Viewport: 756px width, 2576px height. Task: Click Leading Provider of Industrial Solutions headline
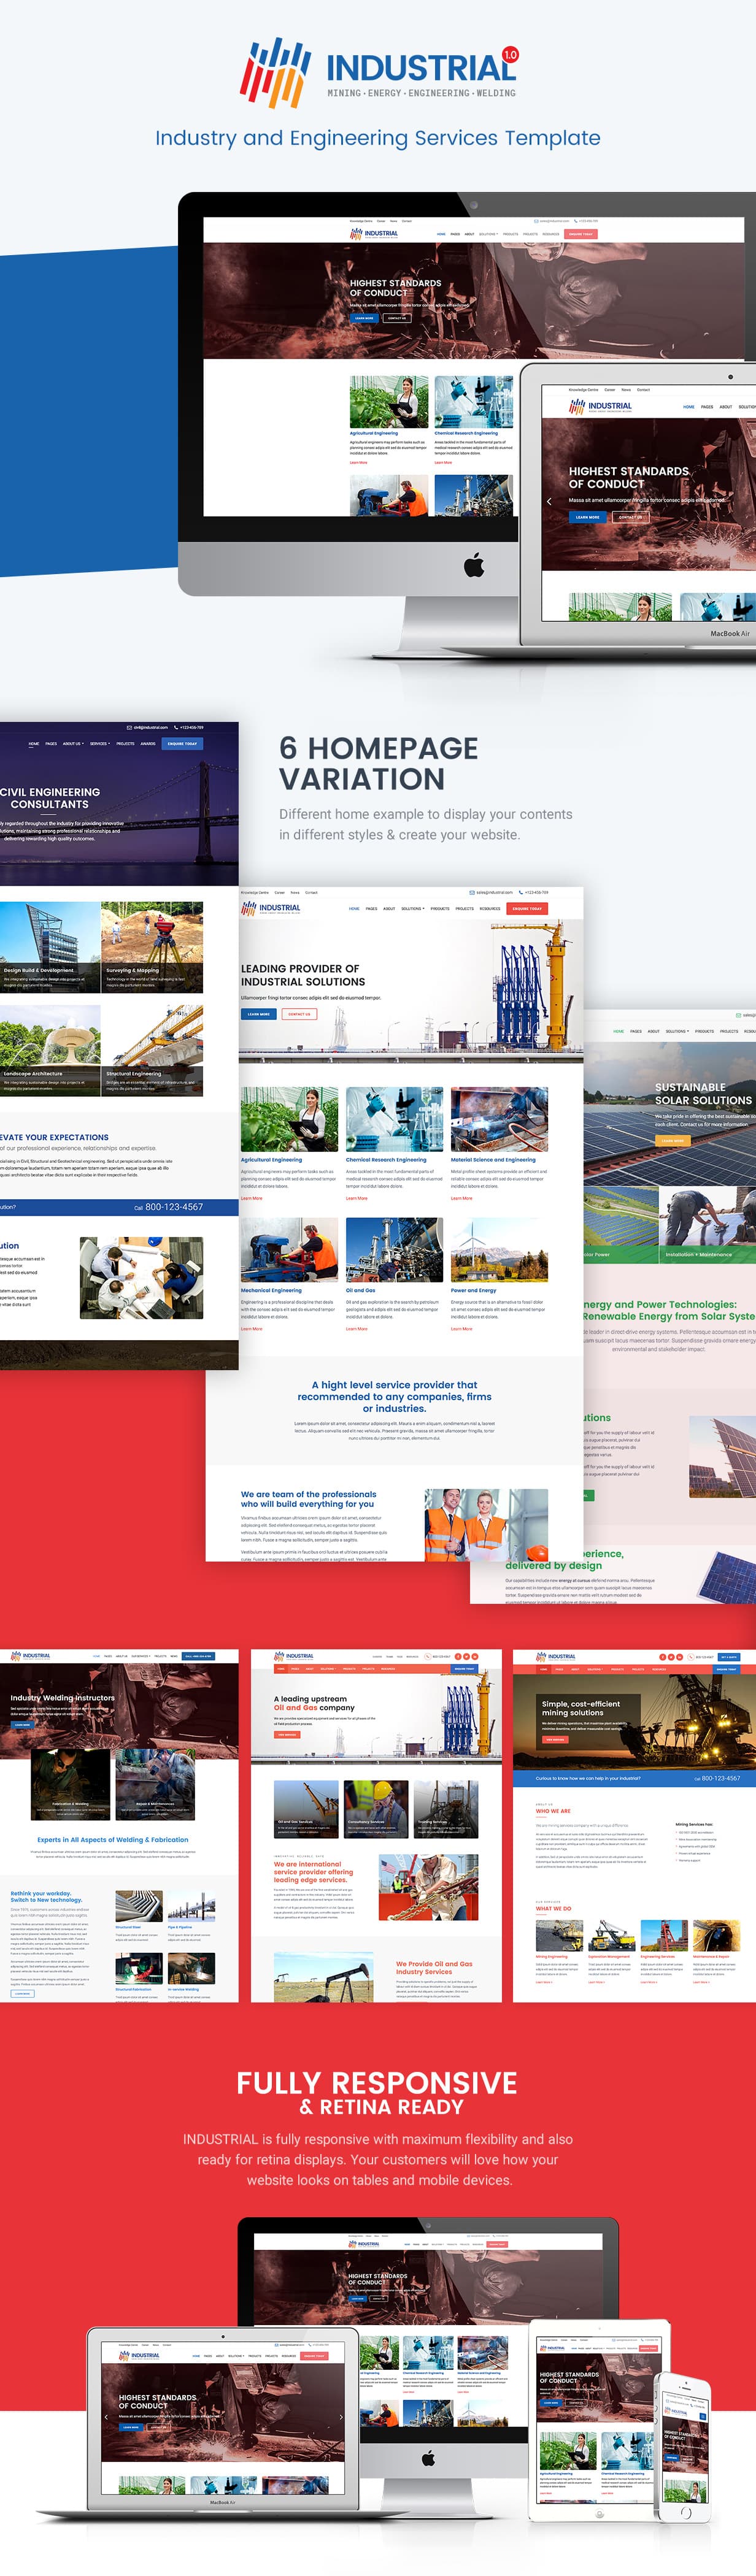click(x=303, y=975)
